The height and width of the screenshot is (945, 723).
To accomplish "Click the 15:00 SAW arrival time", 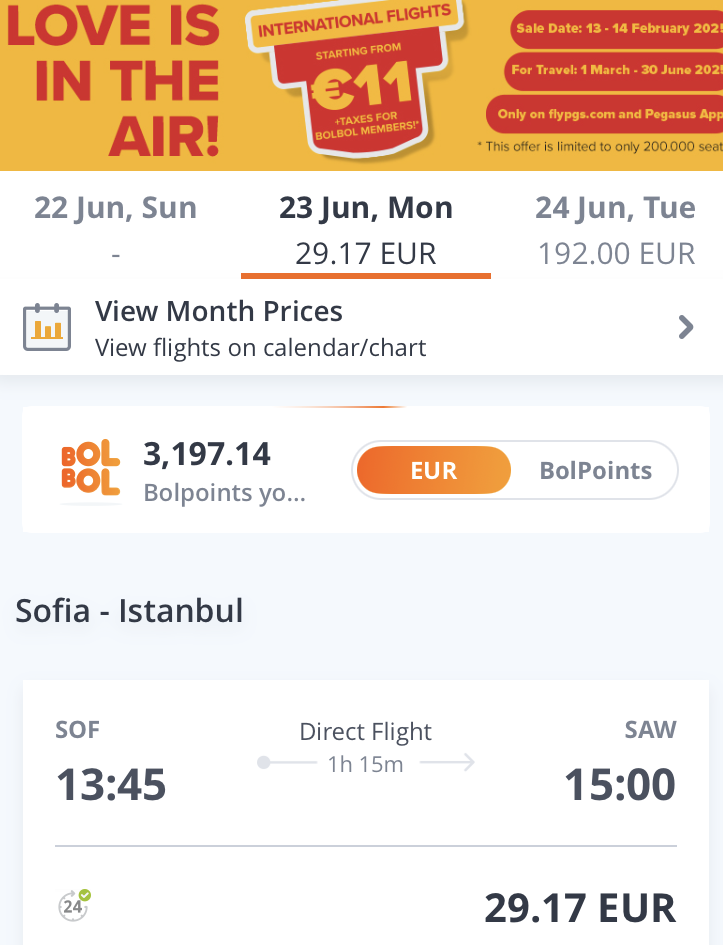I will click(x=620, y=785).
